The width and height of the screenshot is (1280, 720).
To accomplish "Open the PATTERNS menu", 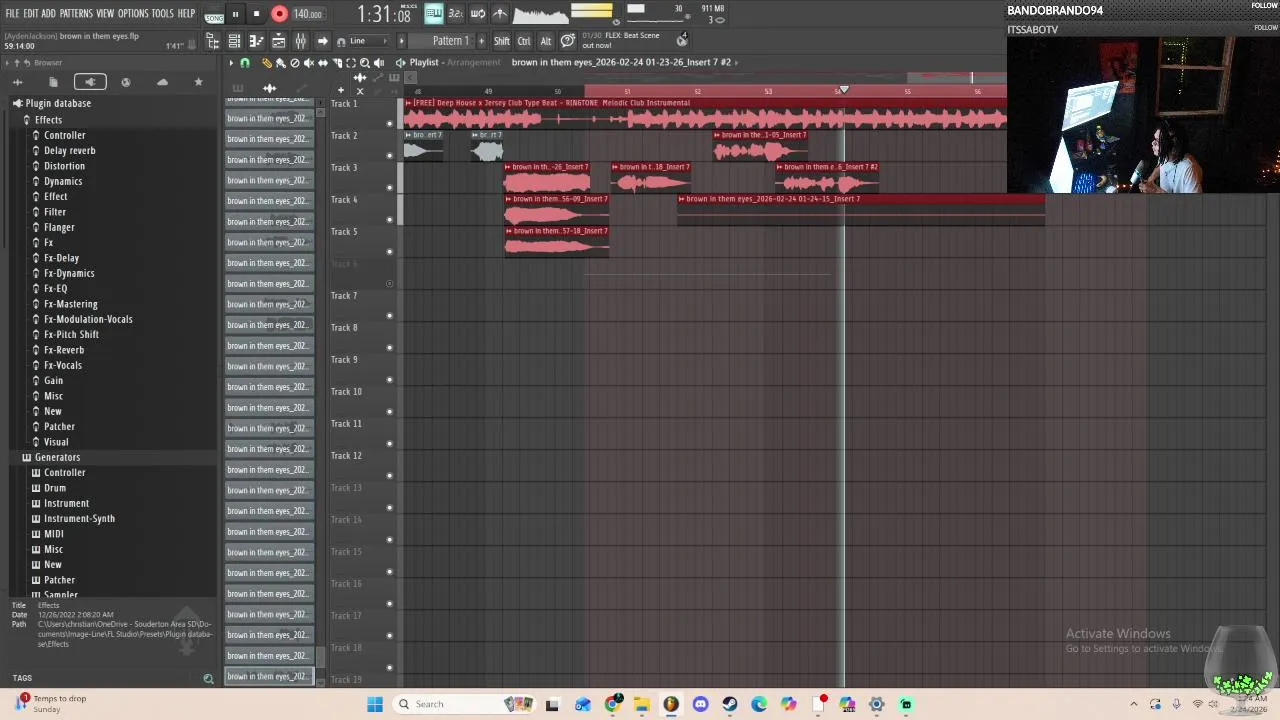I will click(x=76, y=13).
